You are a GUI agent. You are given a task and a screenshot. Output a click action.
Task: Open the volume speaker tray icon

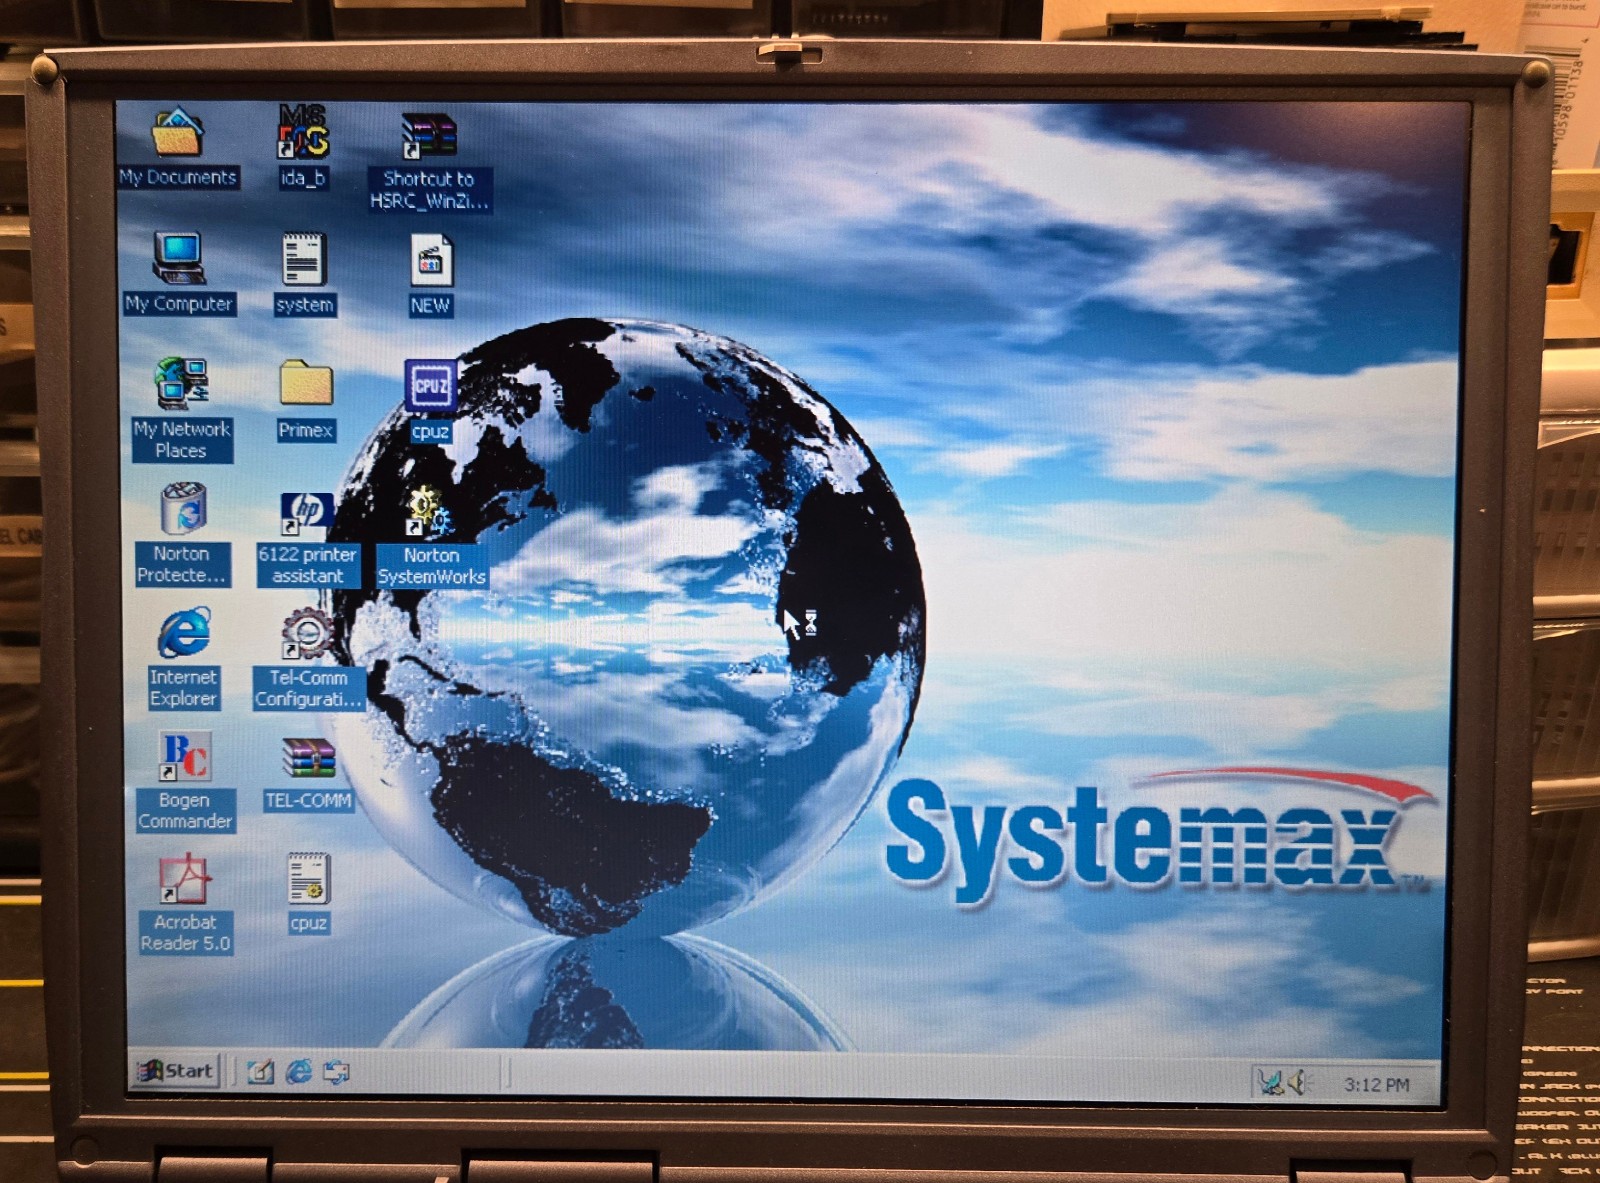(x=1297, y=1083)
